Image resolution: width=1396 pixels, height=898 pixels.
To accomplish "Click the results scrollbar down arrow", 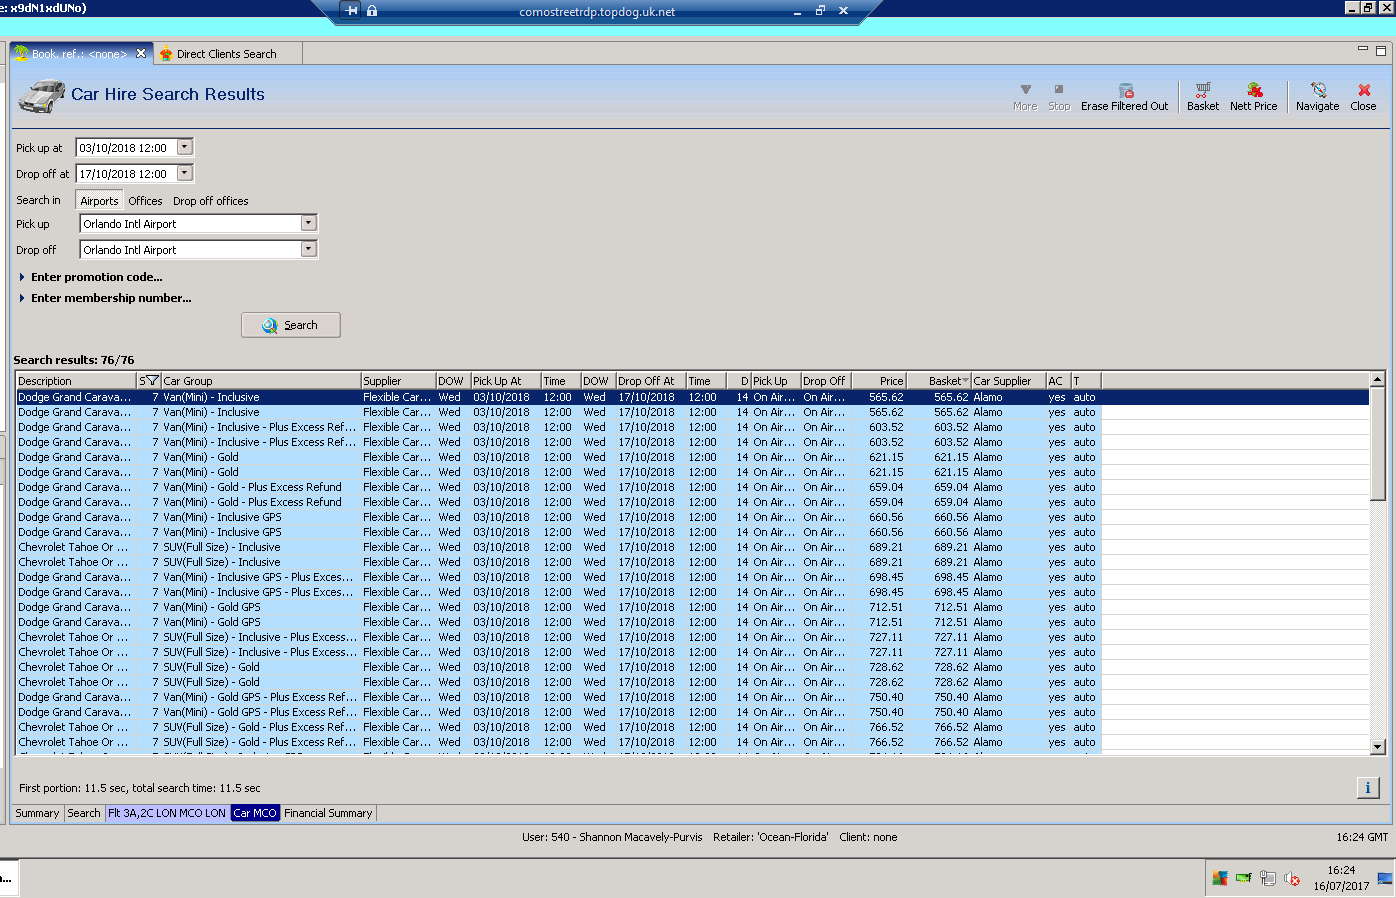I will [1378, 747].
